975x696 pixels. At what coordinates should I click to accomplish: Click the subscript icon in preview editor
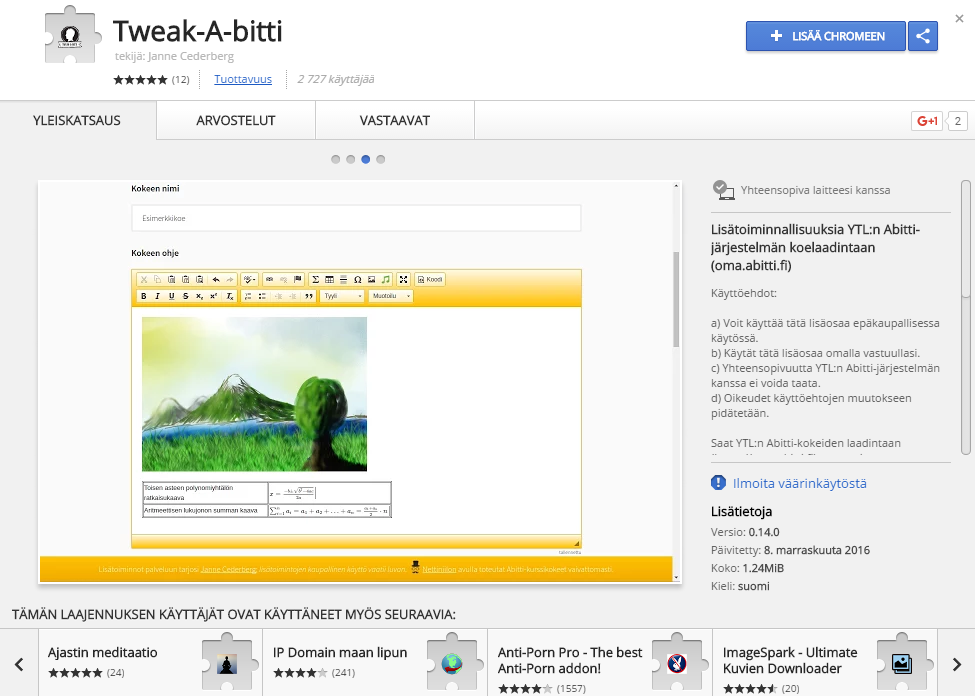coord(200,296)
